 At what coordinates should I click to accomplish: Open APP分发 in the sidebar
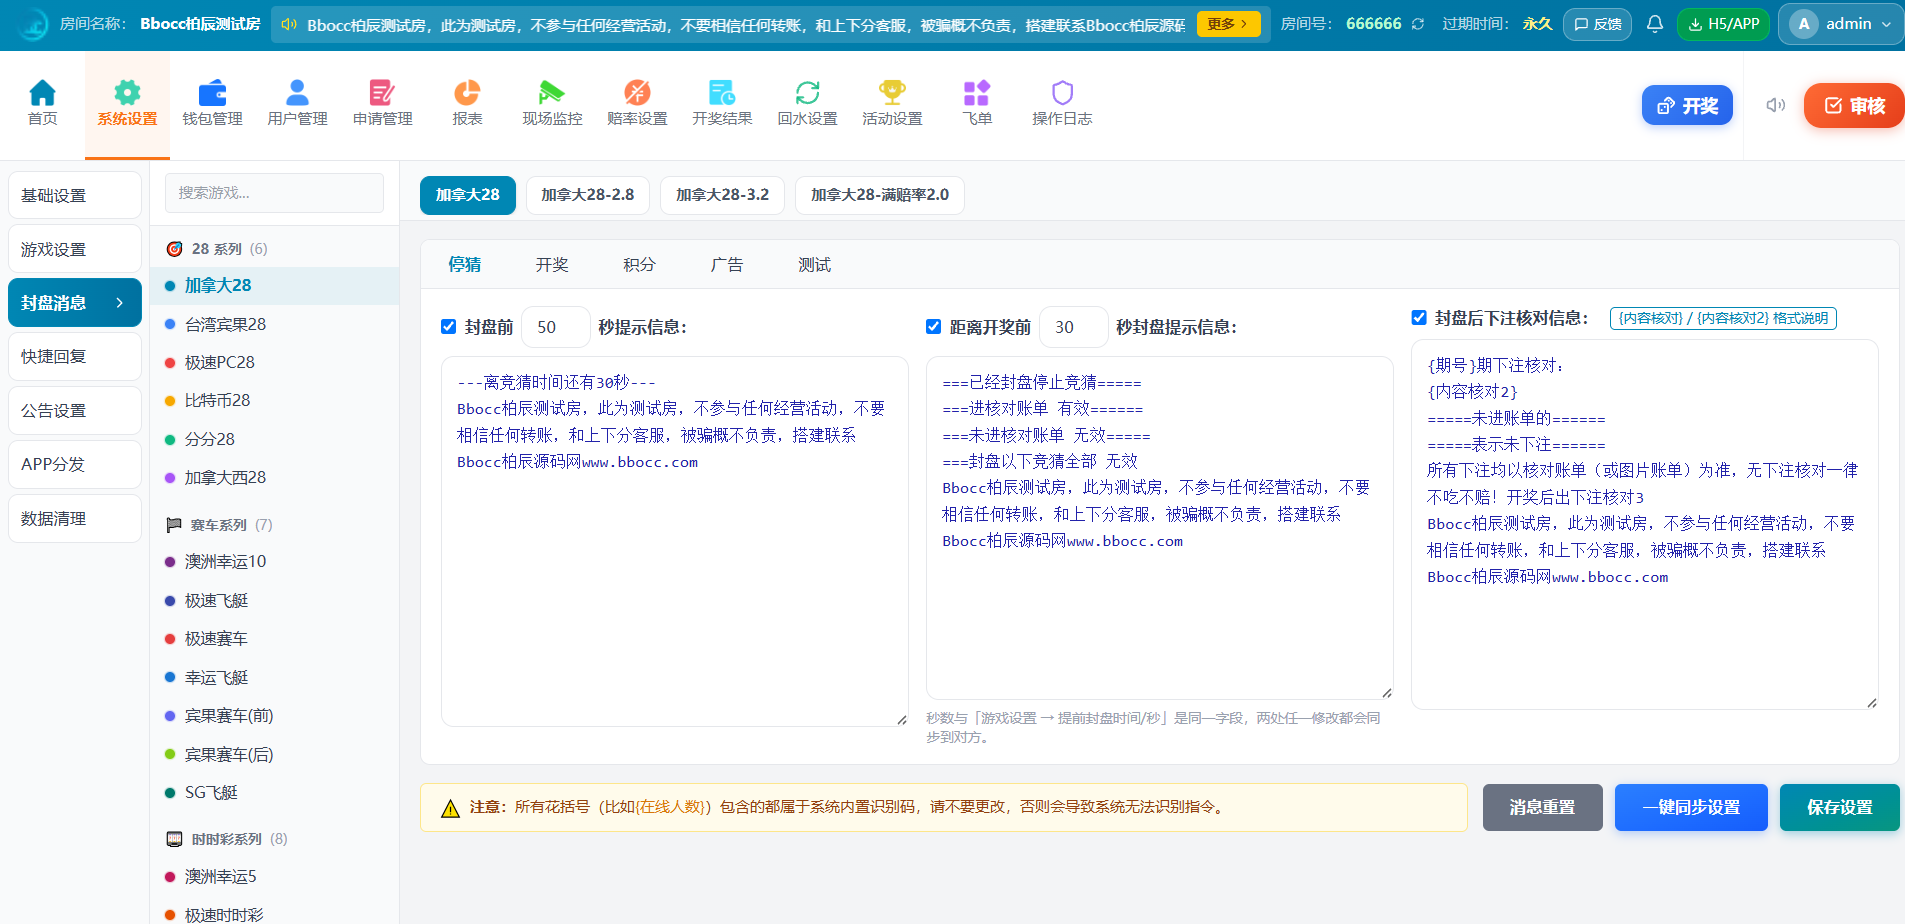(x=75, y=465)
